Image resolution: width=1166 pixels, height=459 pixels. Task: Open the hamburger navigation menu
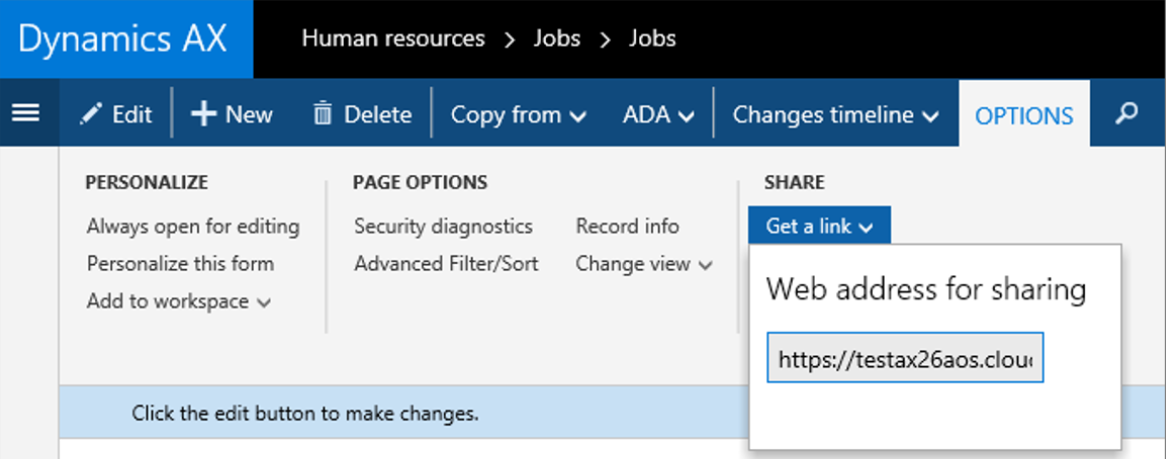(x=25, y=114)
